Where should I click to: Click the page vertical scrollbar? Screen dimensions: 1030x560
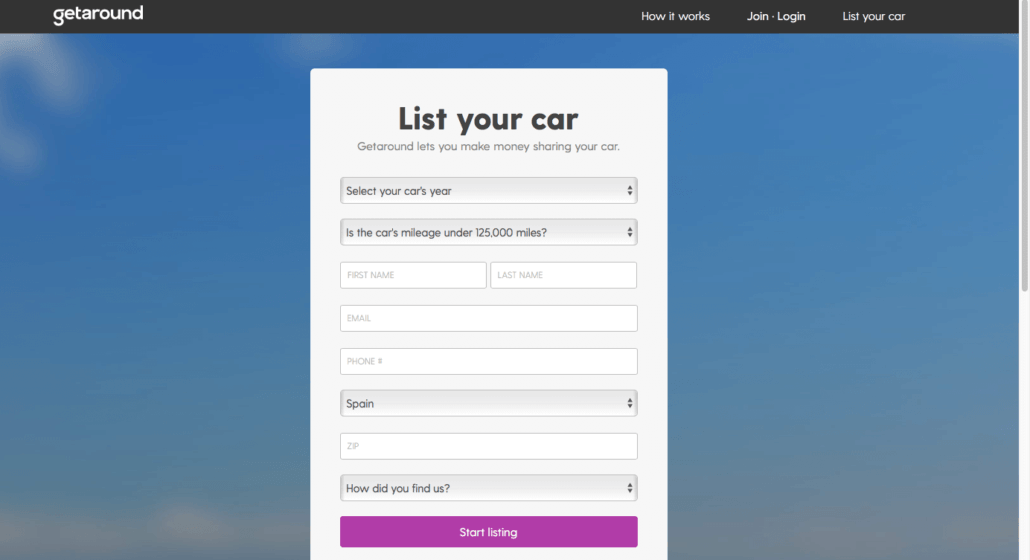click(x=1024, y=146)
